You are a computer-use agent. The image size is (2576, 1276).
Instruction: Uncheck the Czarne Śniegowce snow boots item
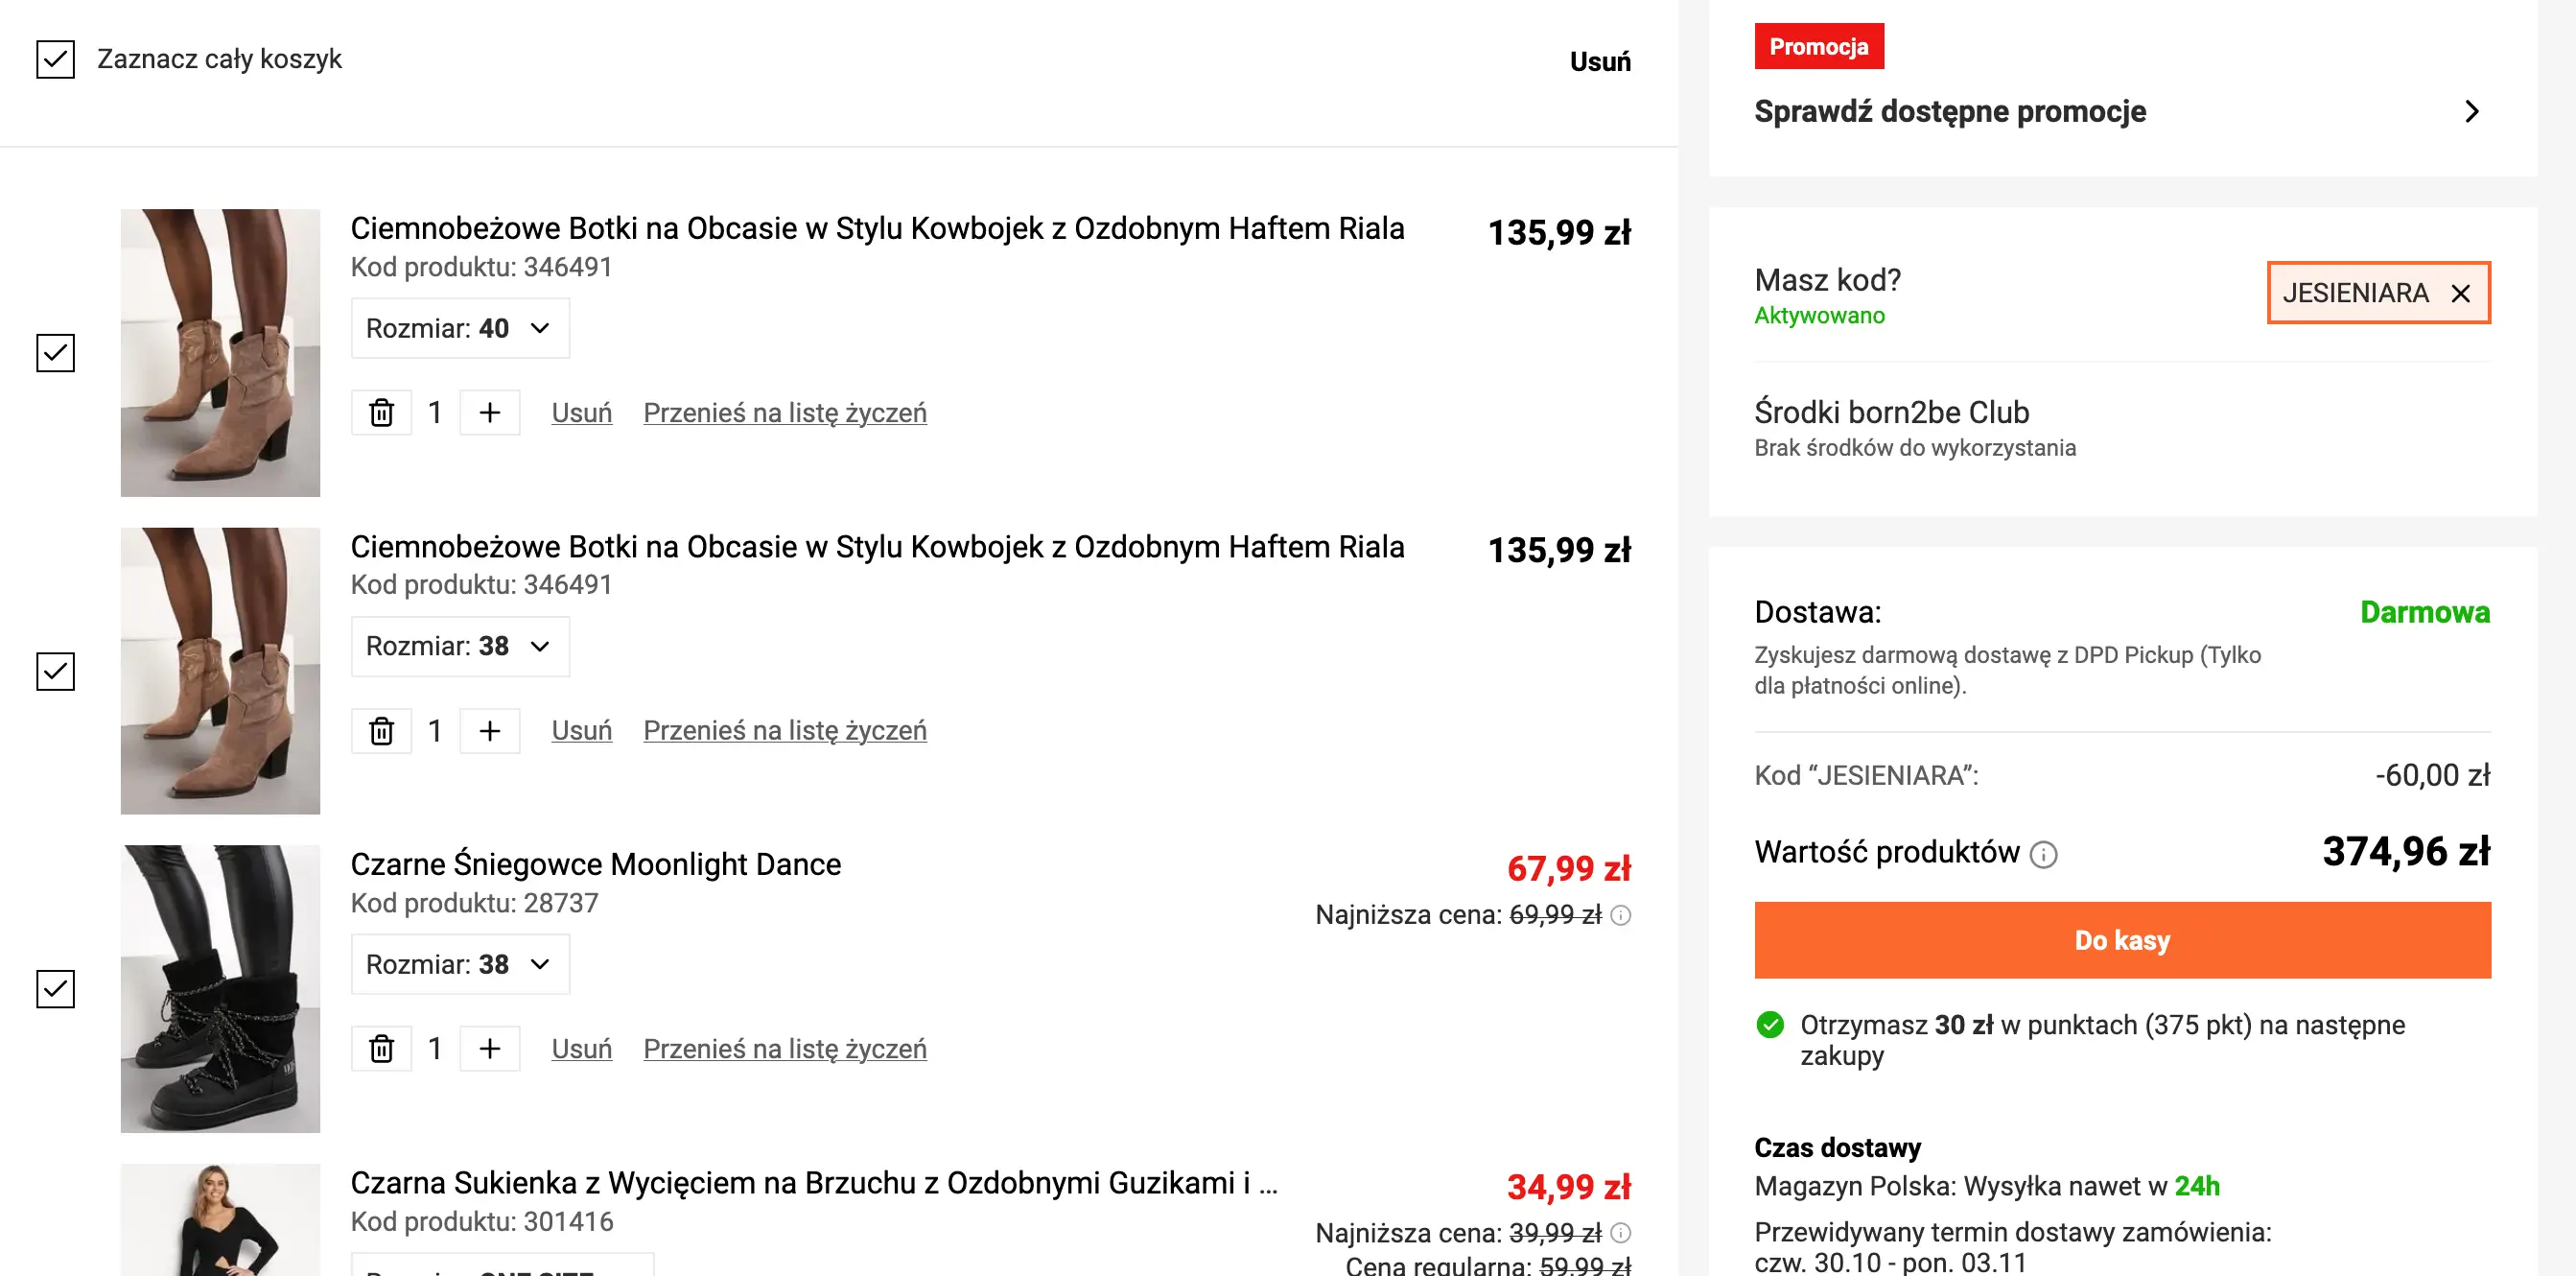[x=56, y=989]
